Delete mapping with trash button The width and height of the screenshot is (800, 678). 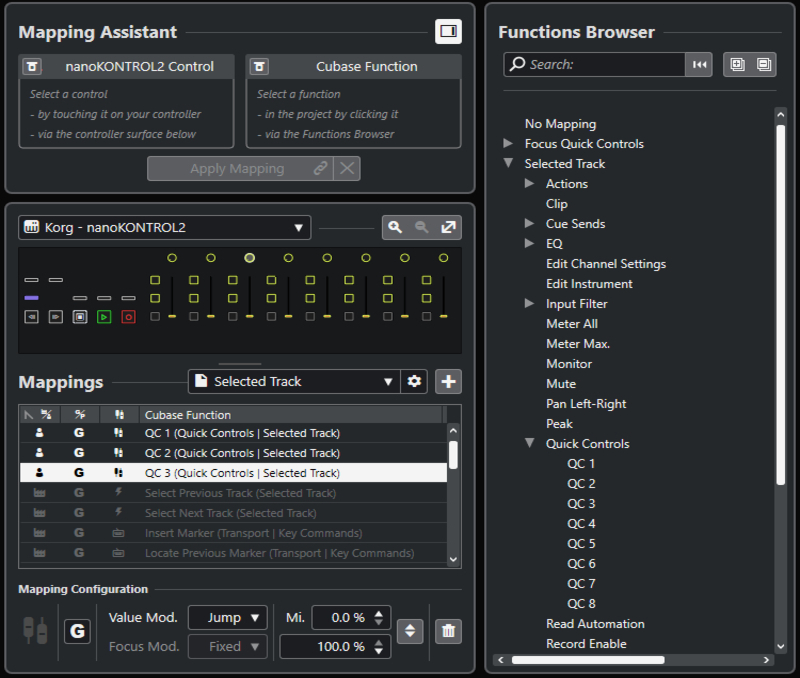point(448,632)
